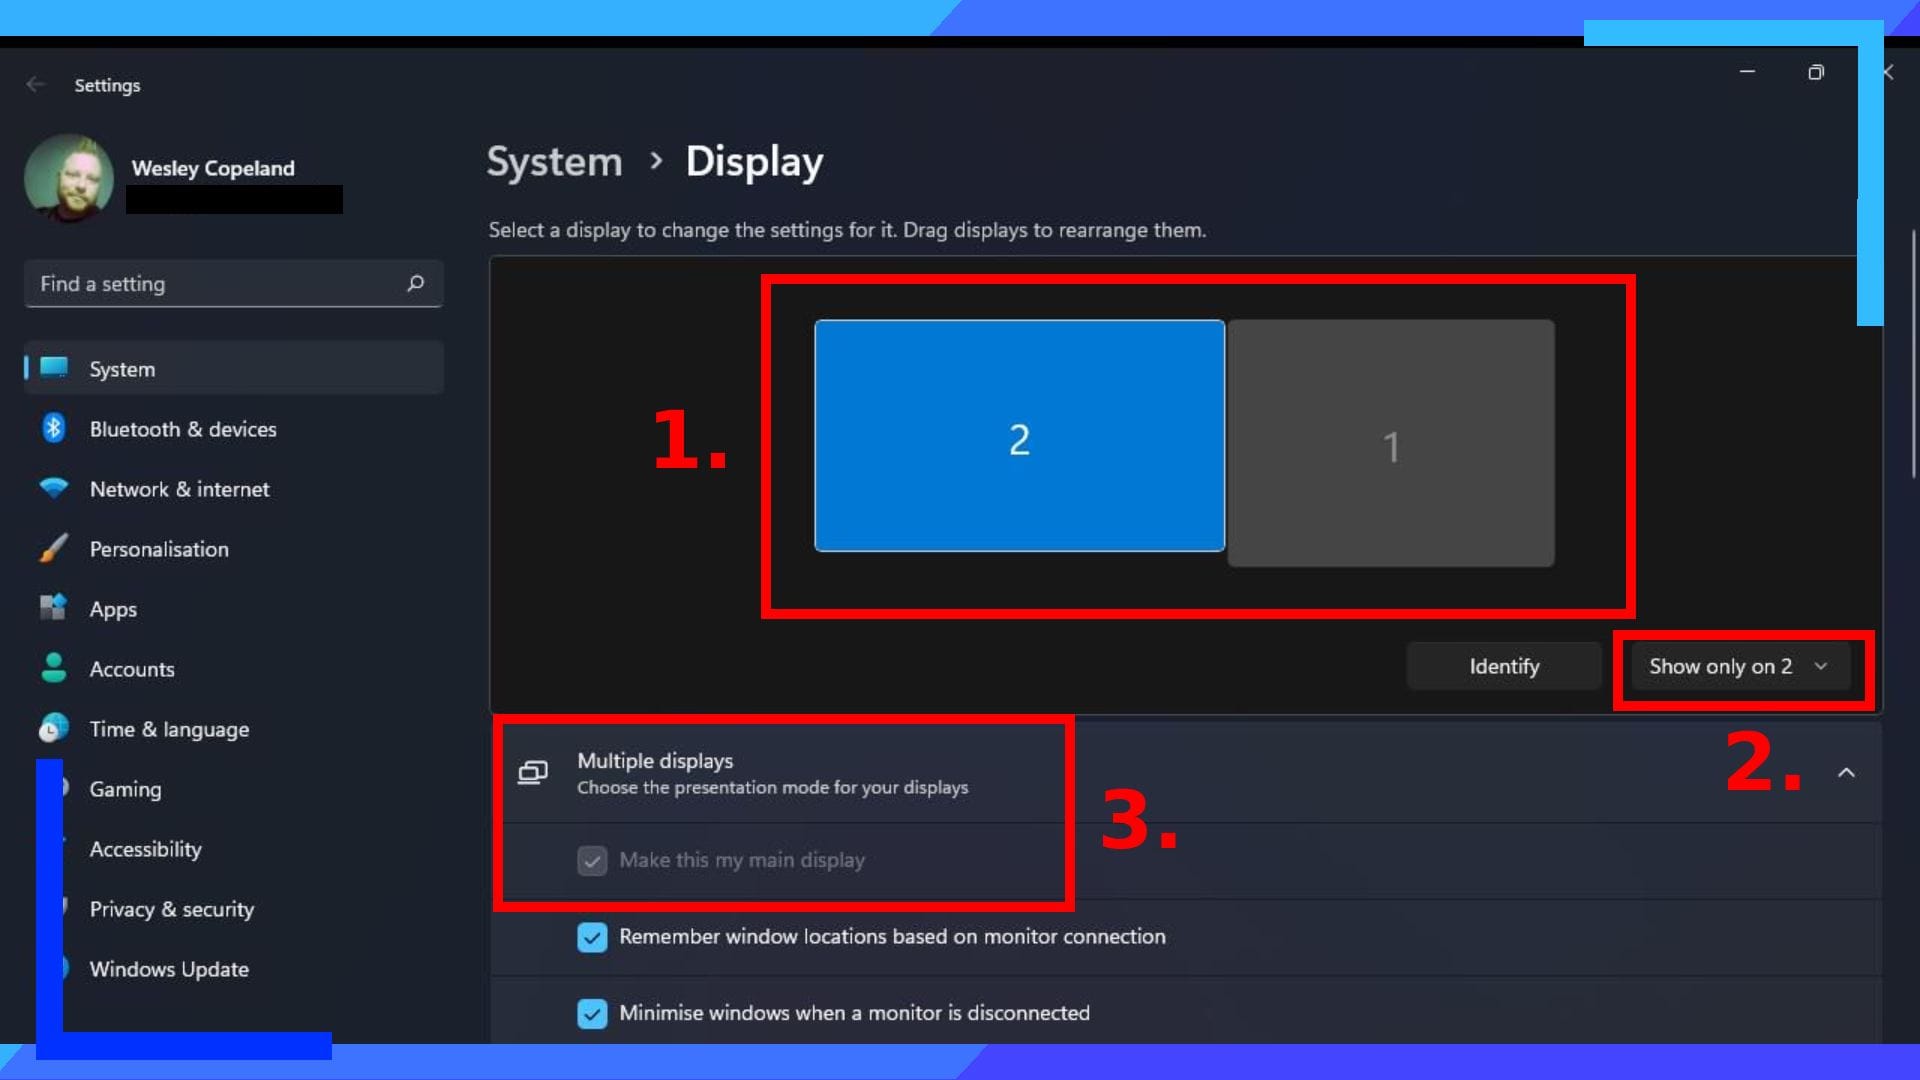Screen dimensions: 1920x1080
Task: Open Personalisation via its brush icon
Action: click(55, 548)
